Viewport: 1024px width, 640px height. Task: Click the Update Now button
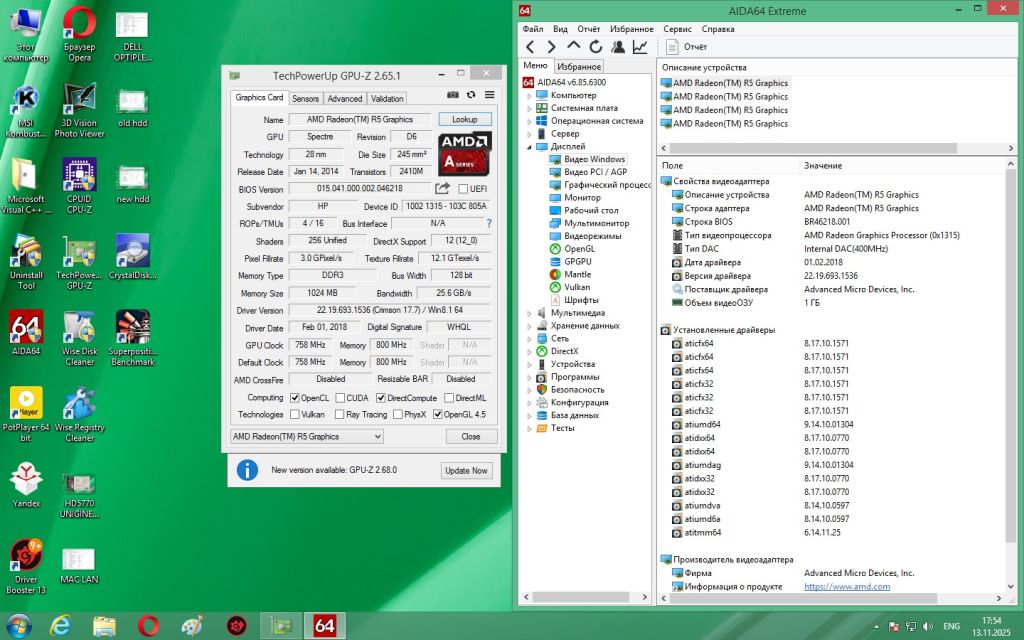pos(466,470)
